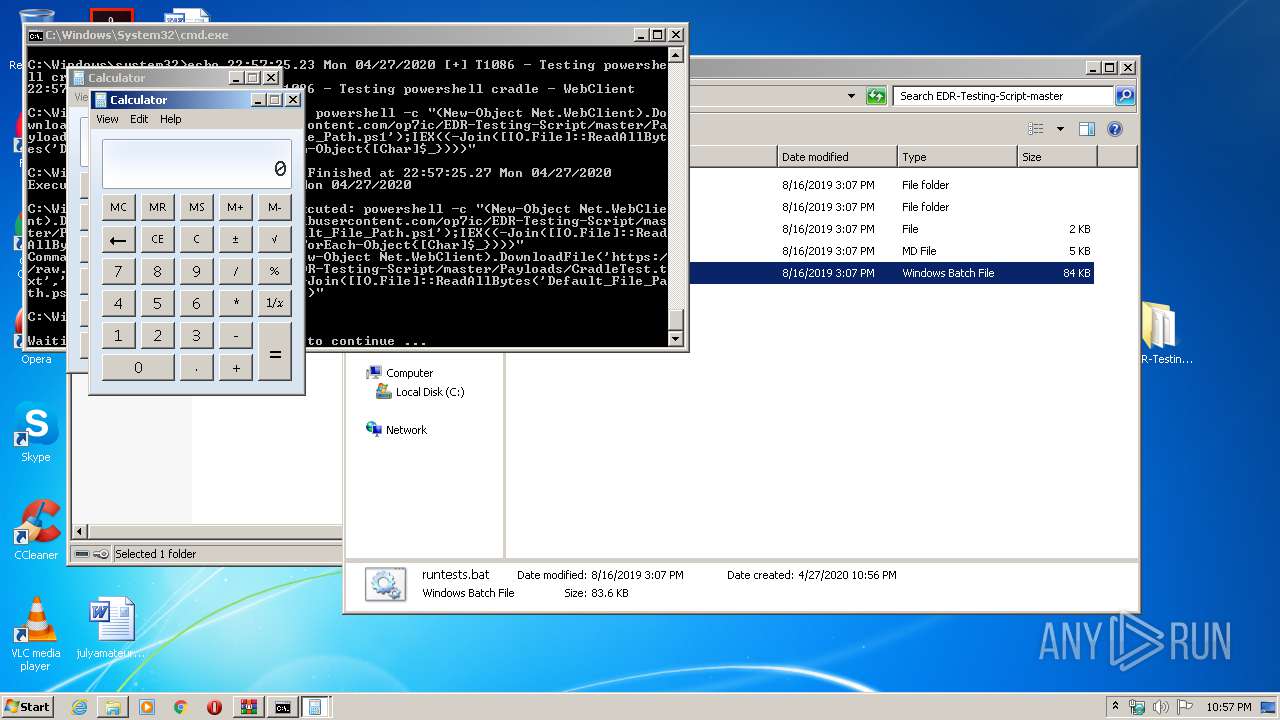
Task: Click digit 0 on the Calculator
Action: point(138,367)
